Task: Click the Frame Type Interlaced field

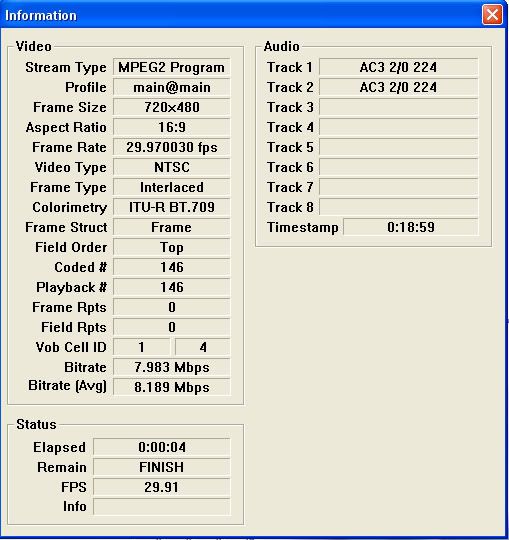Action: coord(172,187)
